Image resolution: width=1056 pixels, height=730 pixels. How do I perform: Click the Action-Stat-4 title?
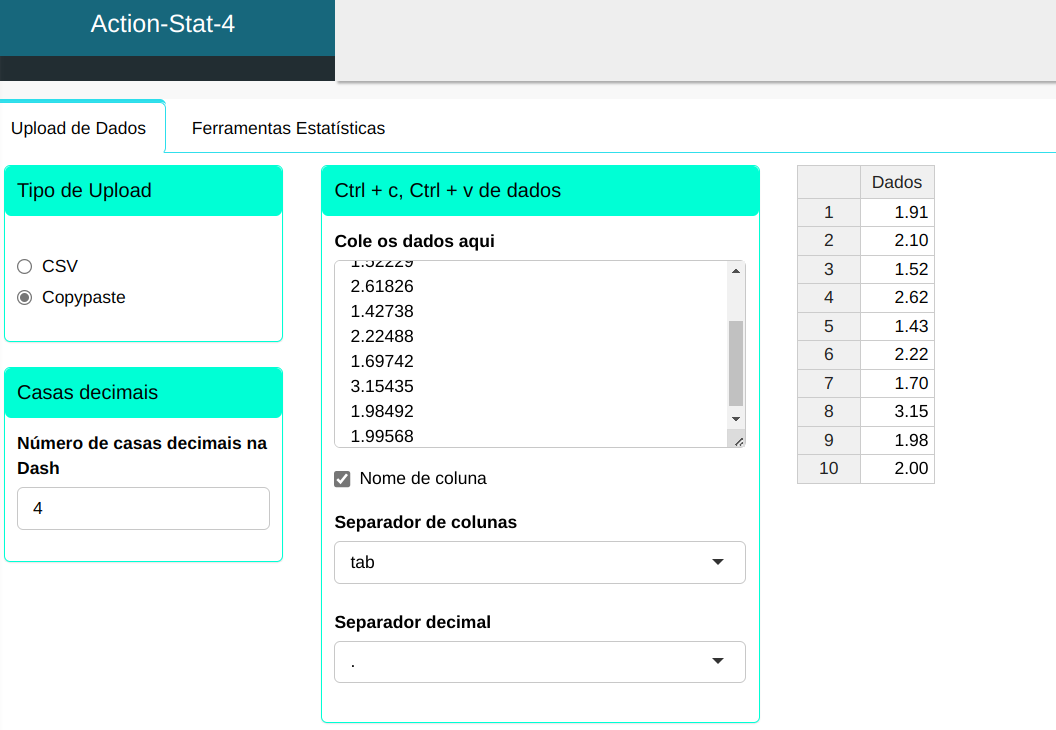163,25
